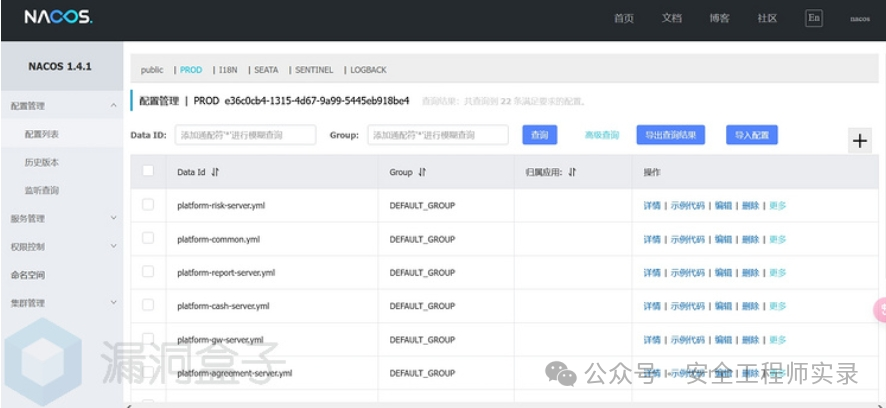Switch to the SEATA namespace tab

266,70
